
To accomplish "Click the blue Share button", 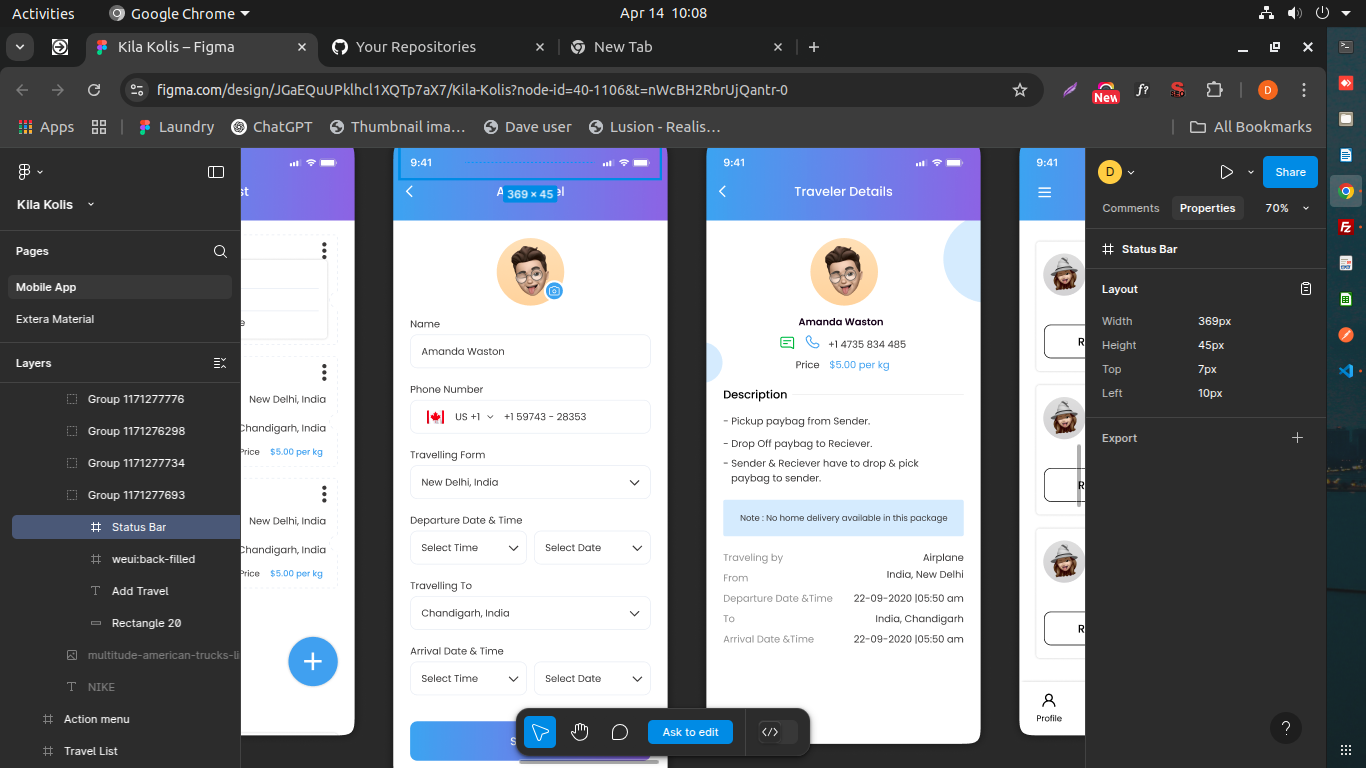I will [x=1290, y=172].
